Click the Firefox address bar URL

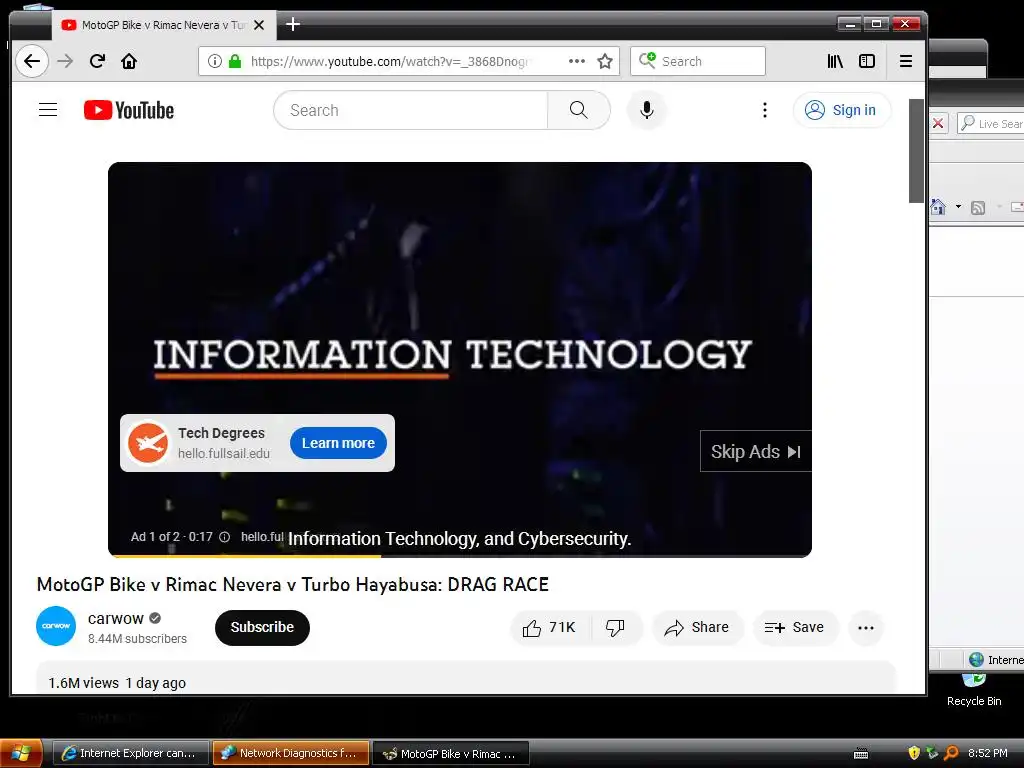(x=389, y=61)
